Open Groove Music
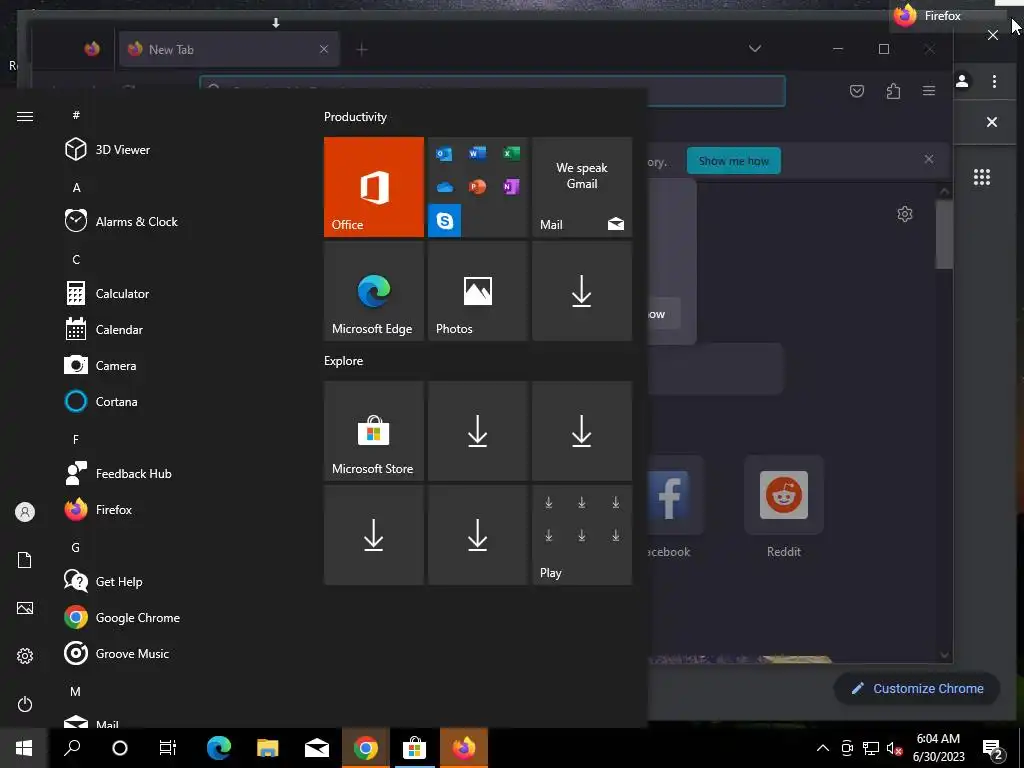Image resolution: width=1024 pixels, height=768 pixels. tap(117, 653)
